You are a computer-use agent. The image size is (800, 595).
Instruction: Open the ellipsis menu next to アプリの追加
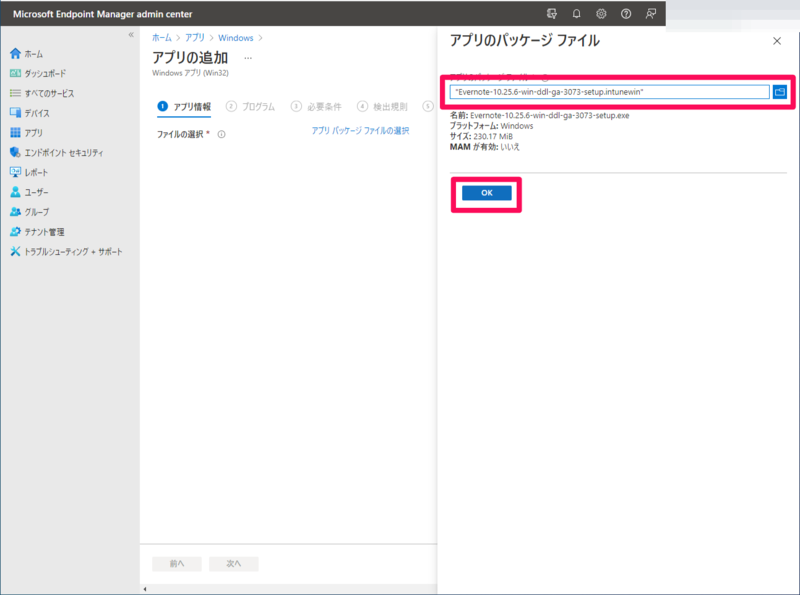point(247,60)
